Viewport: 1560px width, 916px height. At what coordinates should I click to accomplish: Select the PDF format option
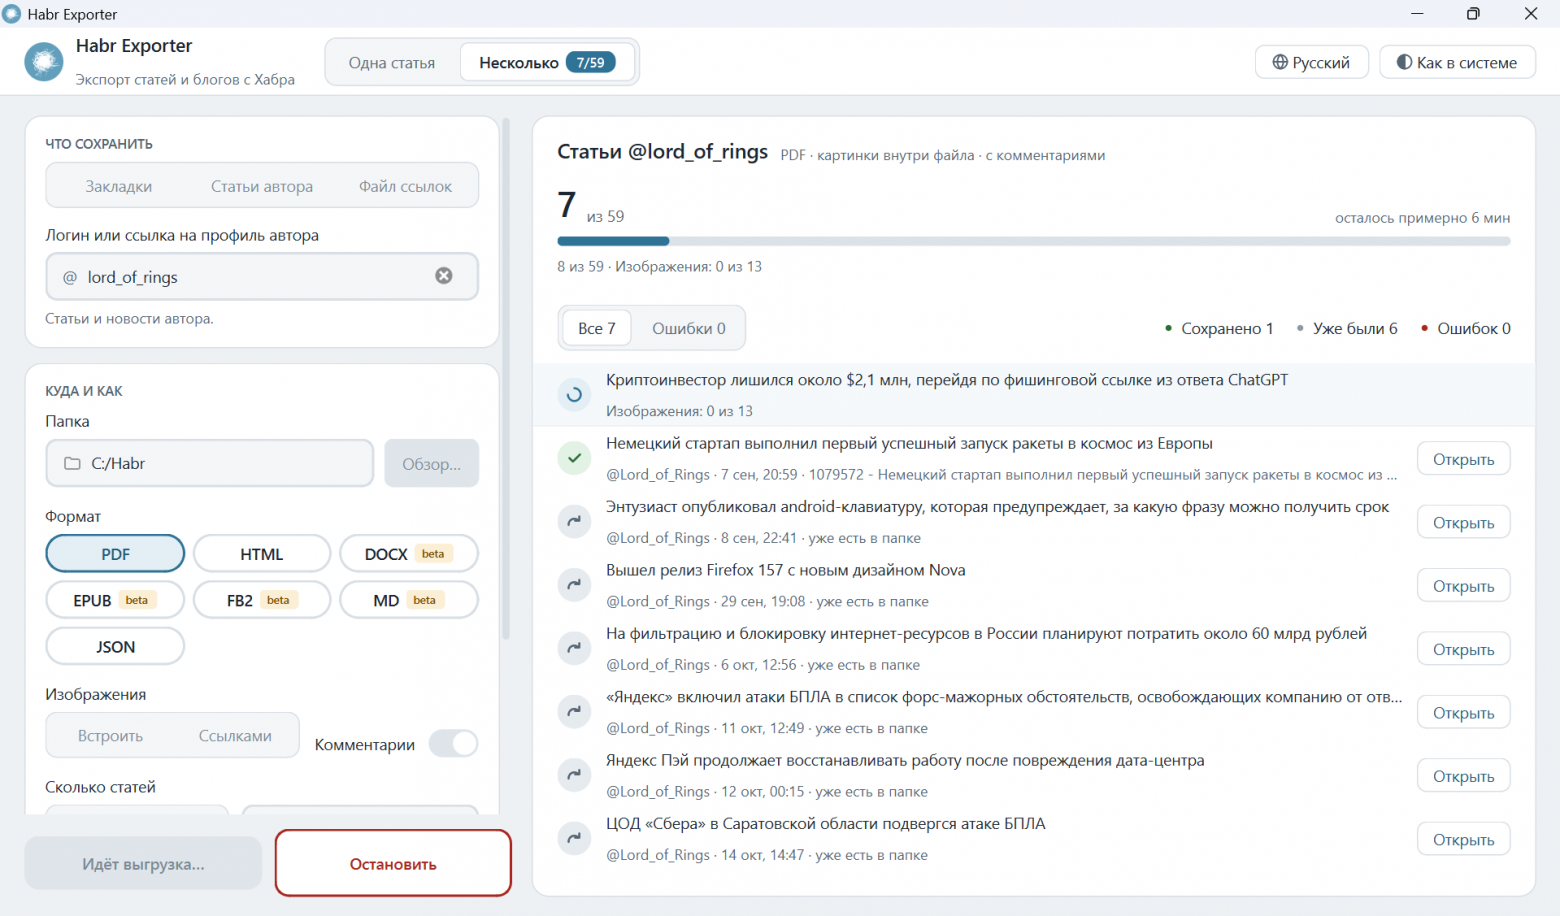[115, 553]
